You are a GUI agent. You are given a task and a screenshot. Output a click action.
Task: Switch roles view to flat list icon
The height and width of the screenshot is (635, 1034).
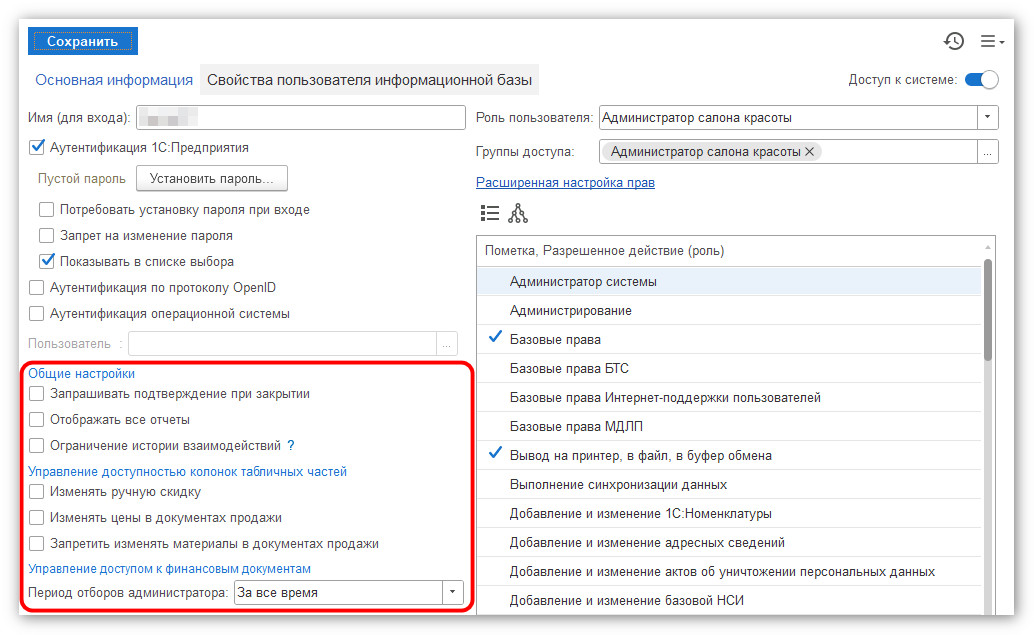pos(489,213)
